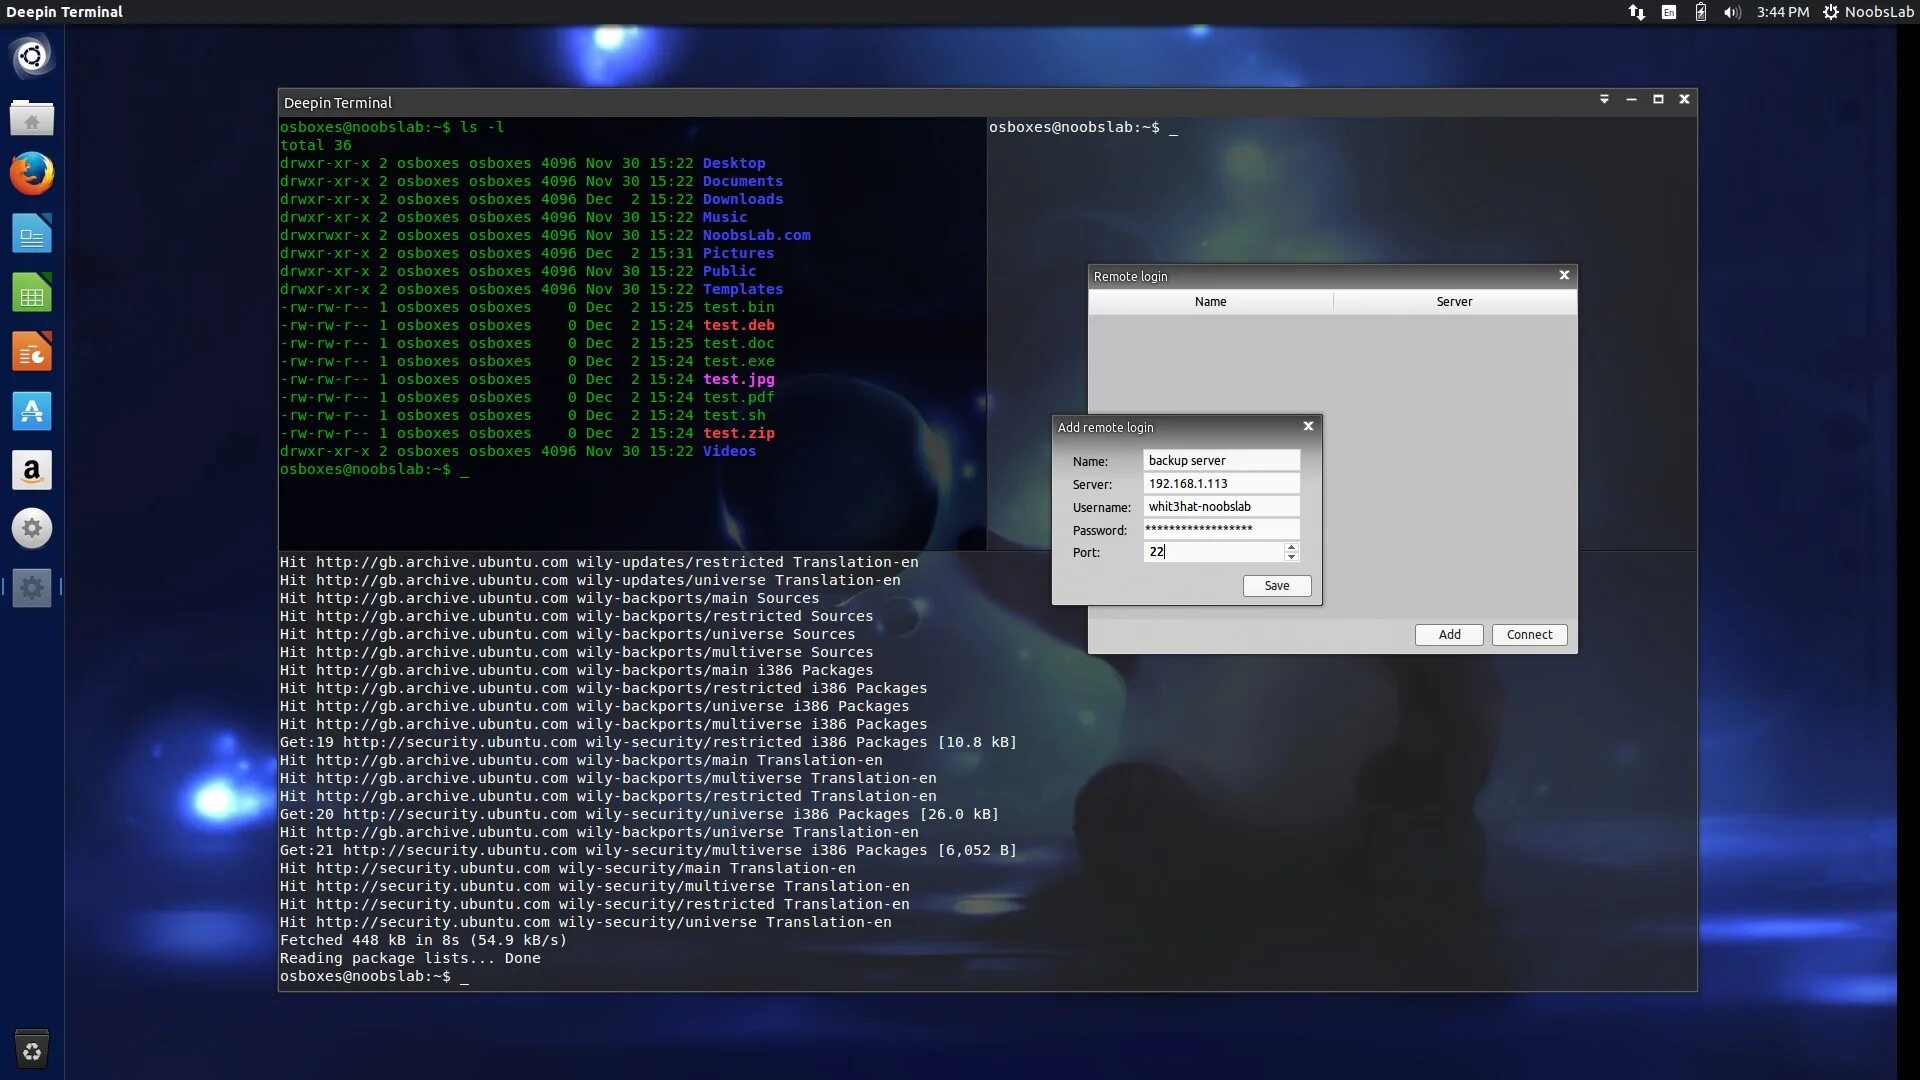Open the Files manager icon
1920x1080 pixels.
click(32, 117)
